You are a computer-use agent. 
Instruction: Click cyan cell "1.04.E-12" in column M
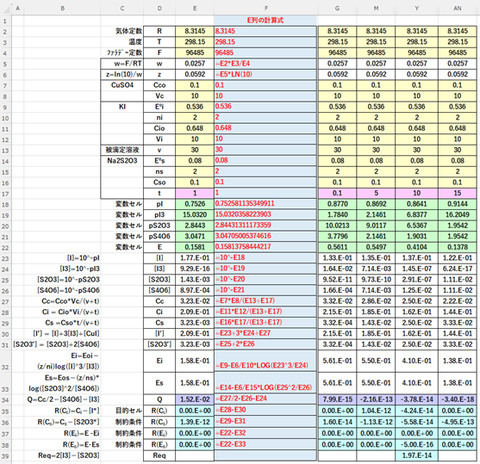point(376,411)
